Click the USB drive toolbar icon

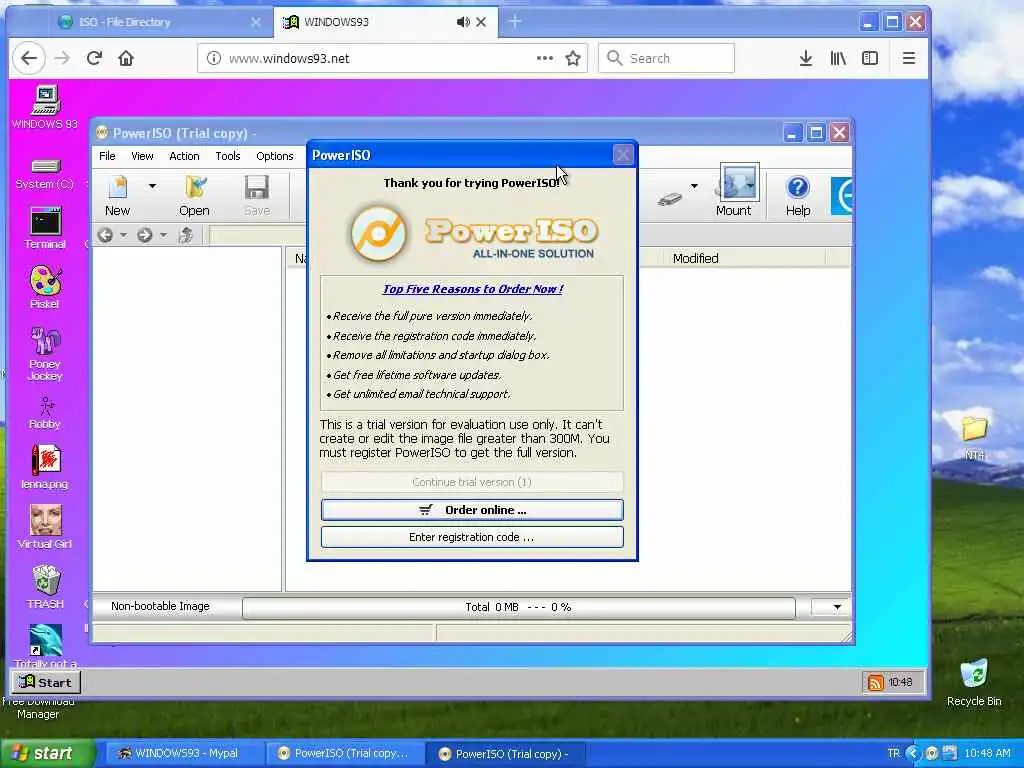point(670,199)
